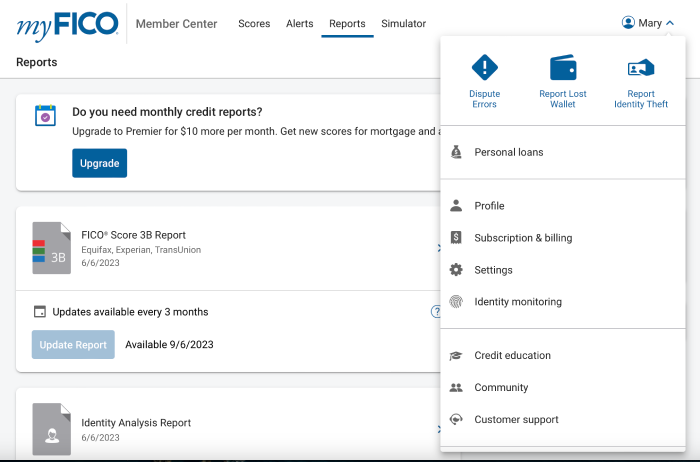
Task: Click the Report Identity Theft card icon
Action: click(641, 68)
